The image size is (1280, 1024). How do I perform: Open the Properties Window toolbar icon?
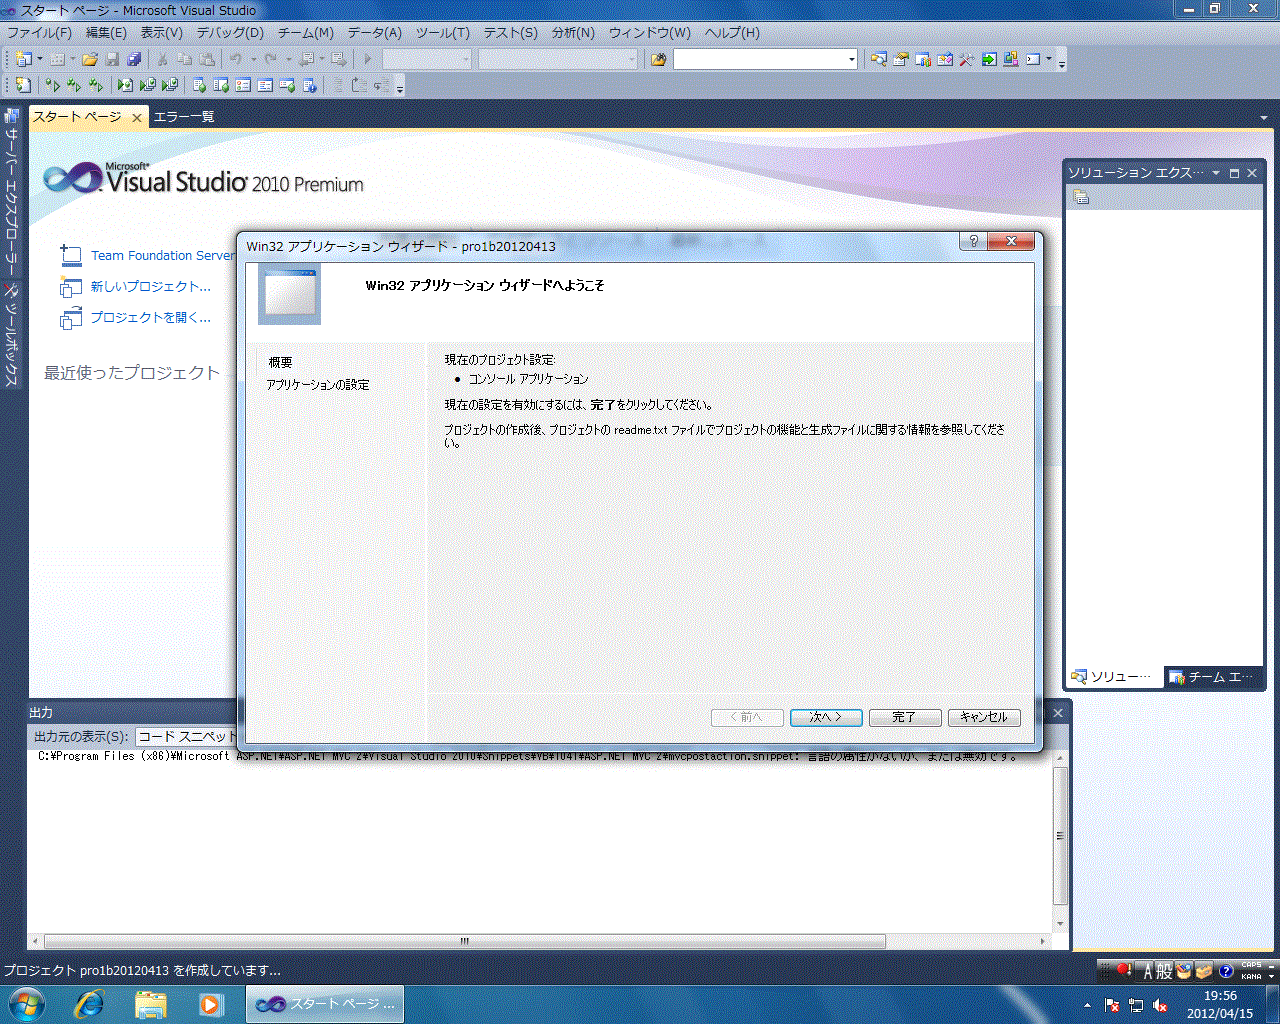901,59
